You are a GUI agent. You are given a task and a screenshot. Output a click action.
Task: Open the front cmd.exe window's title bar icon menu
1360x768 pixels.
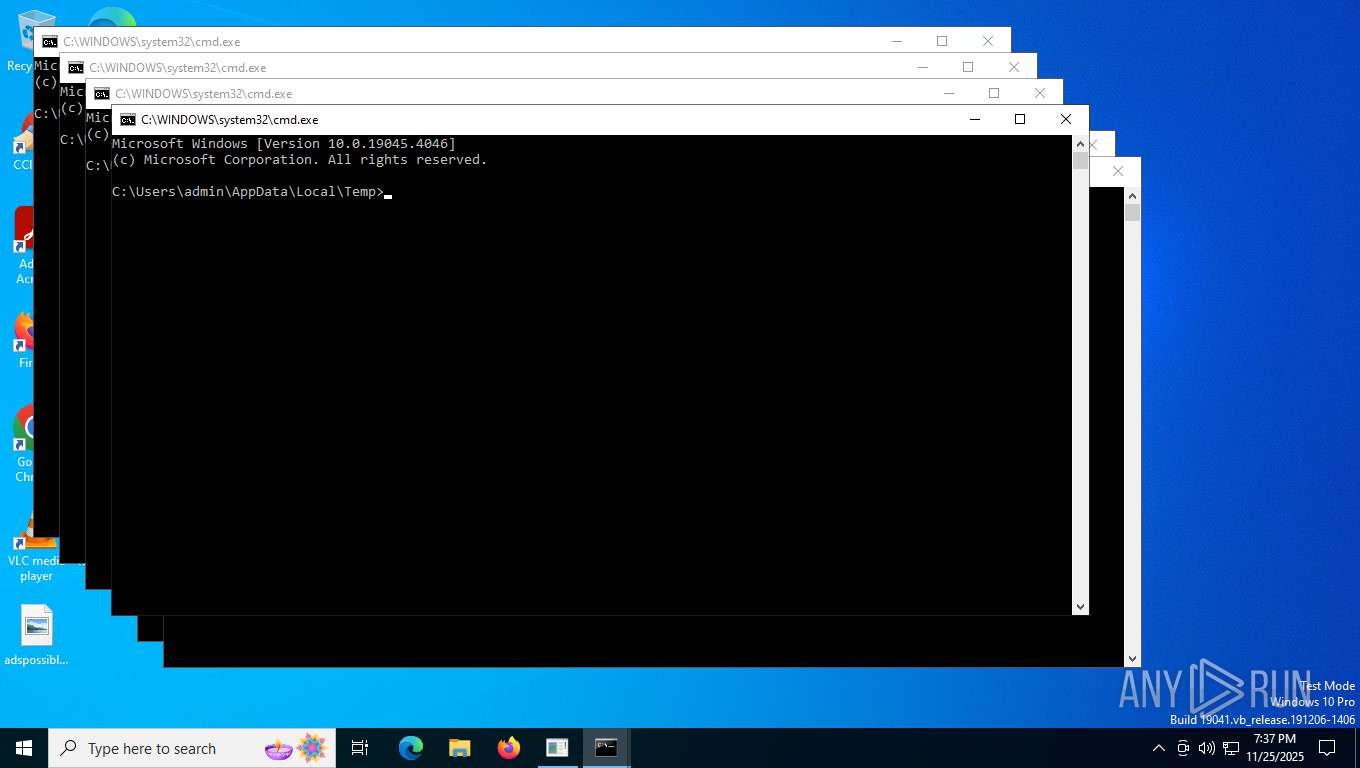pos(127,120)
